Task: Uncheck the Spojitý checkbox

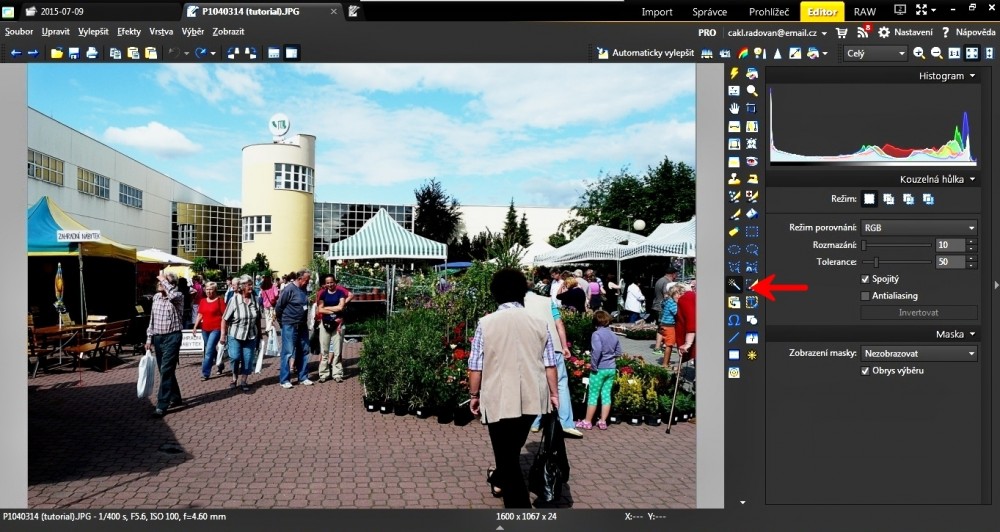Action: point(865,279)
